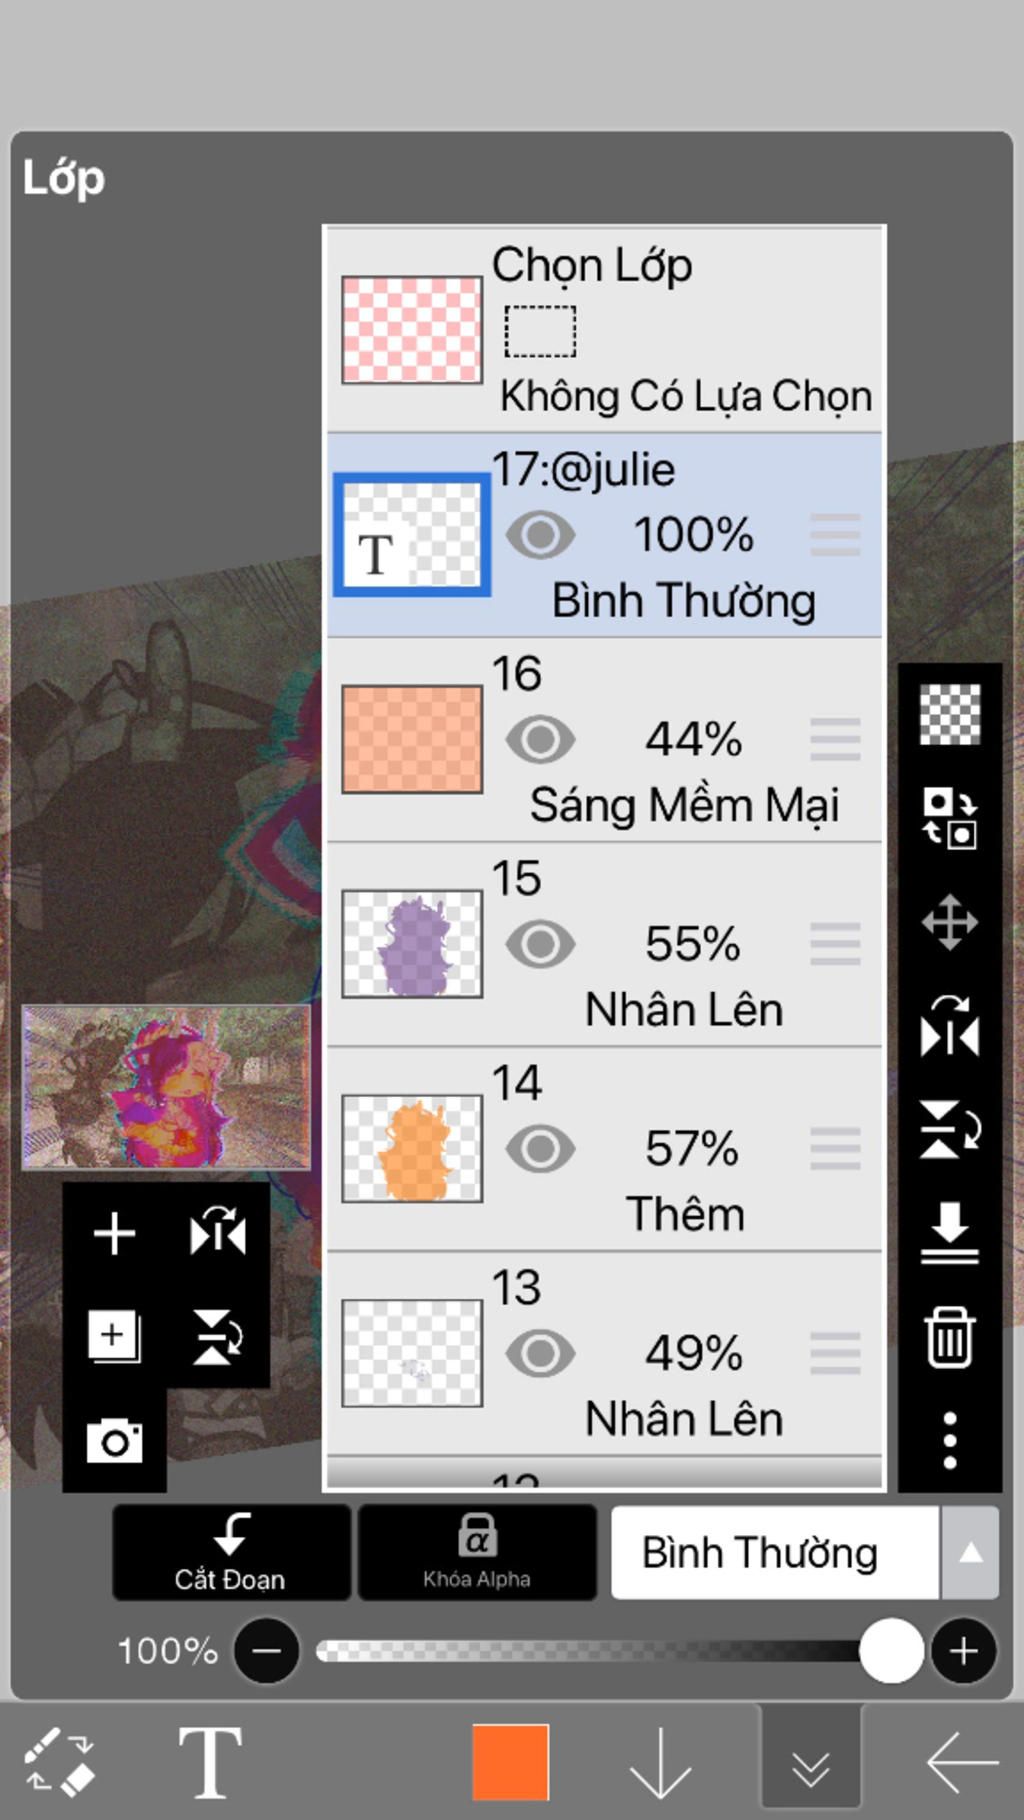Open the three-dot more options menu
This screenshot has height=1820, width=1024.
click(949, 1440)
